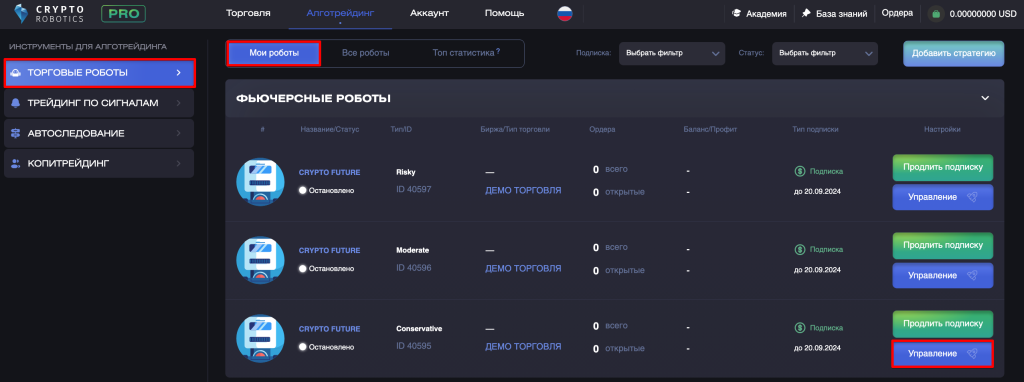Click the PRO badge icon
Viewport: 1024px width, 382px height.
click(x=123, y=13)
